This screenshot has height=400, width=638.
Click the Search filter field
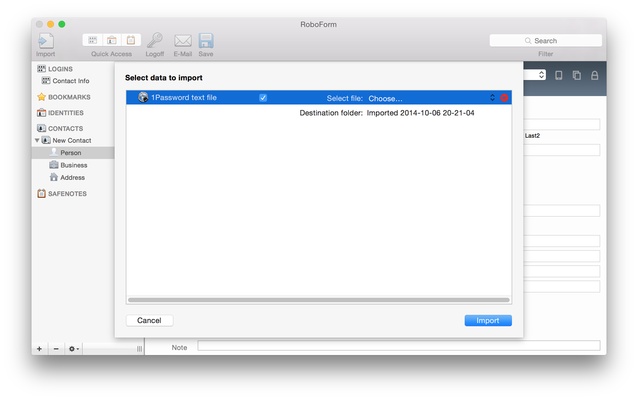click(546, 41)
